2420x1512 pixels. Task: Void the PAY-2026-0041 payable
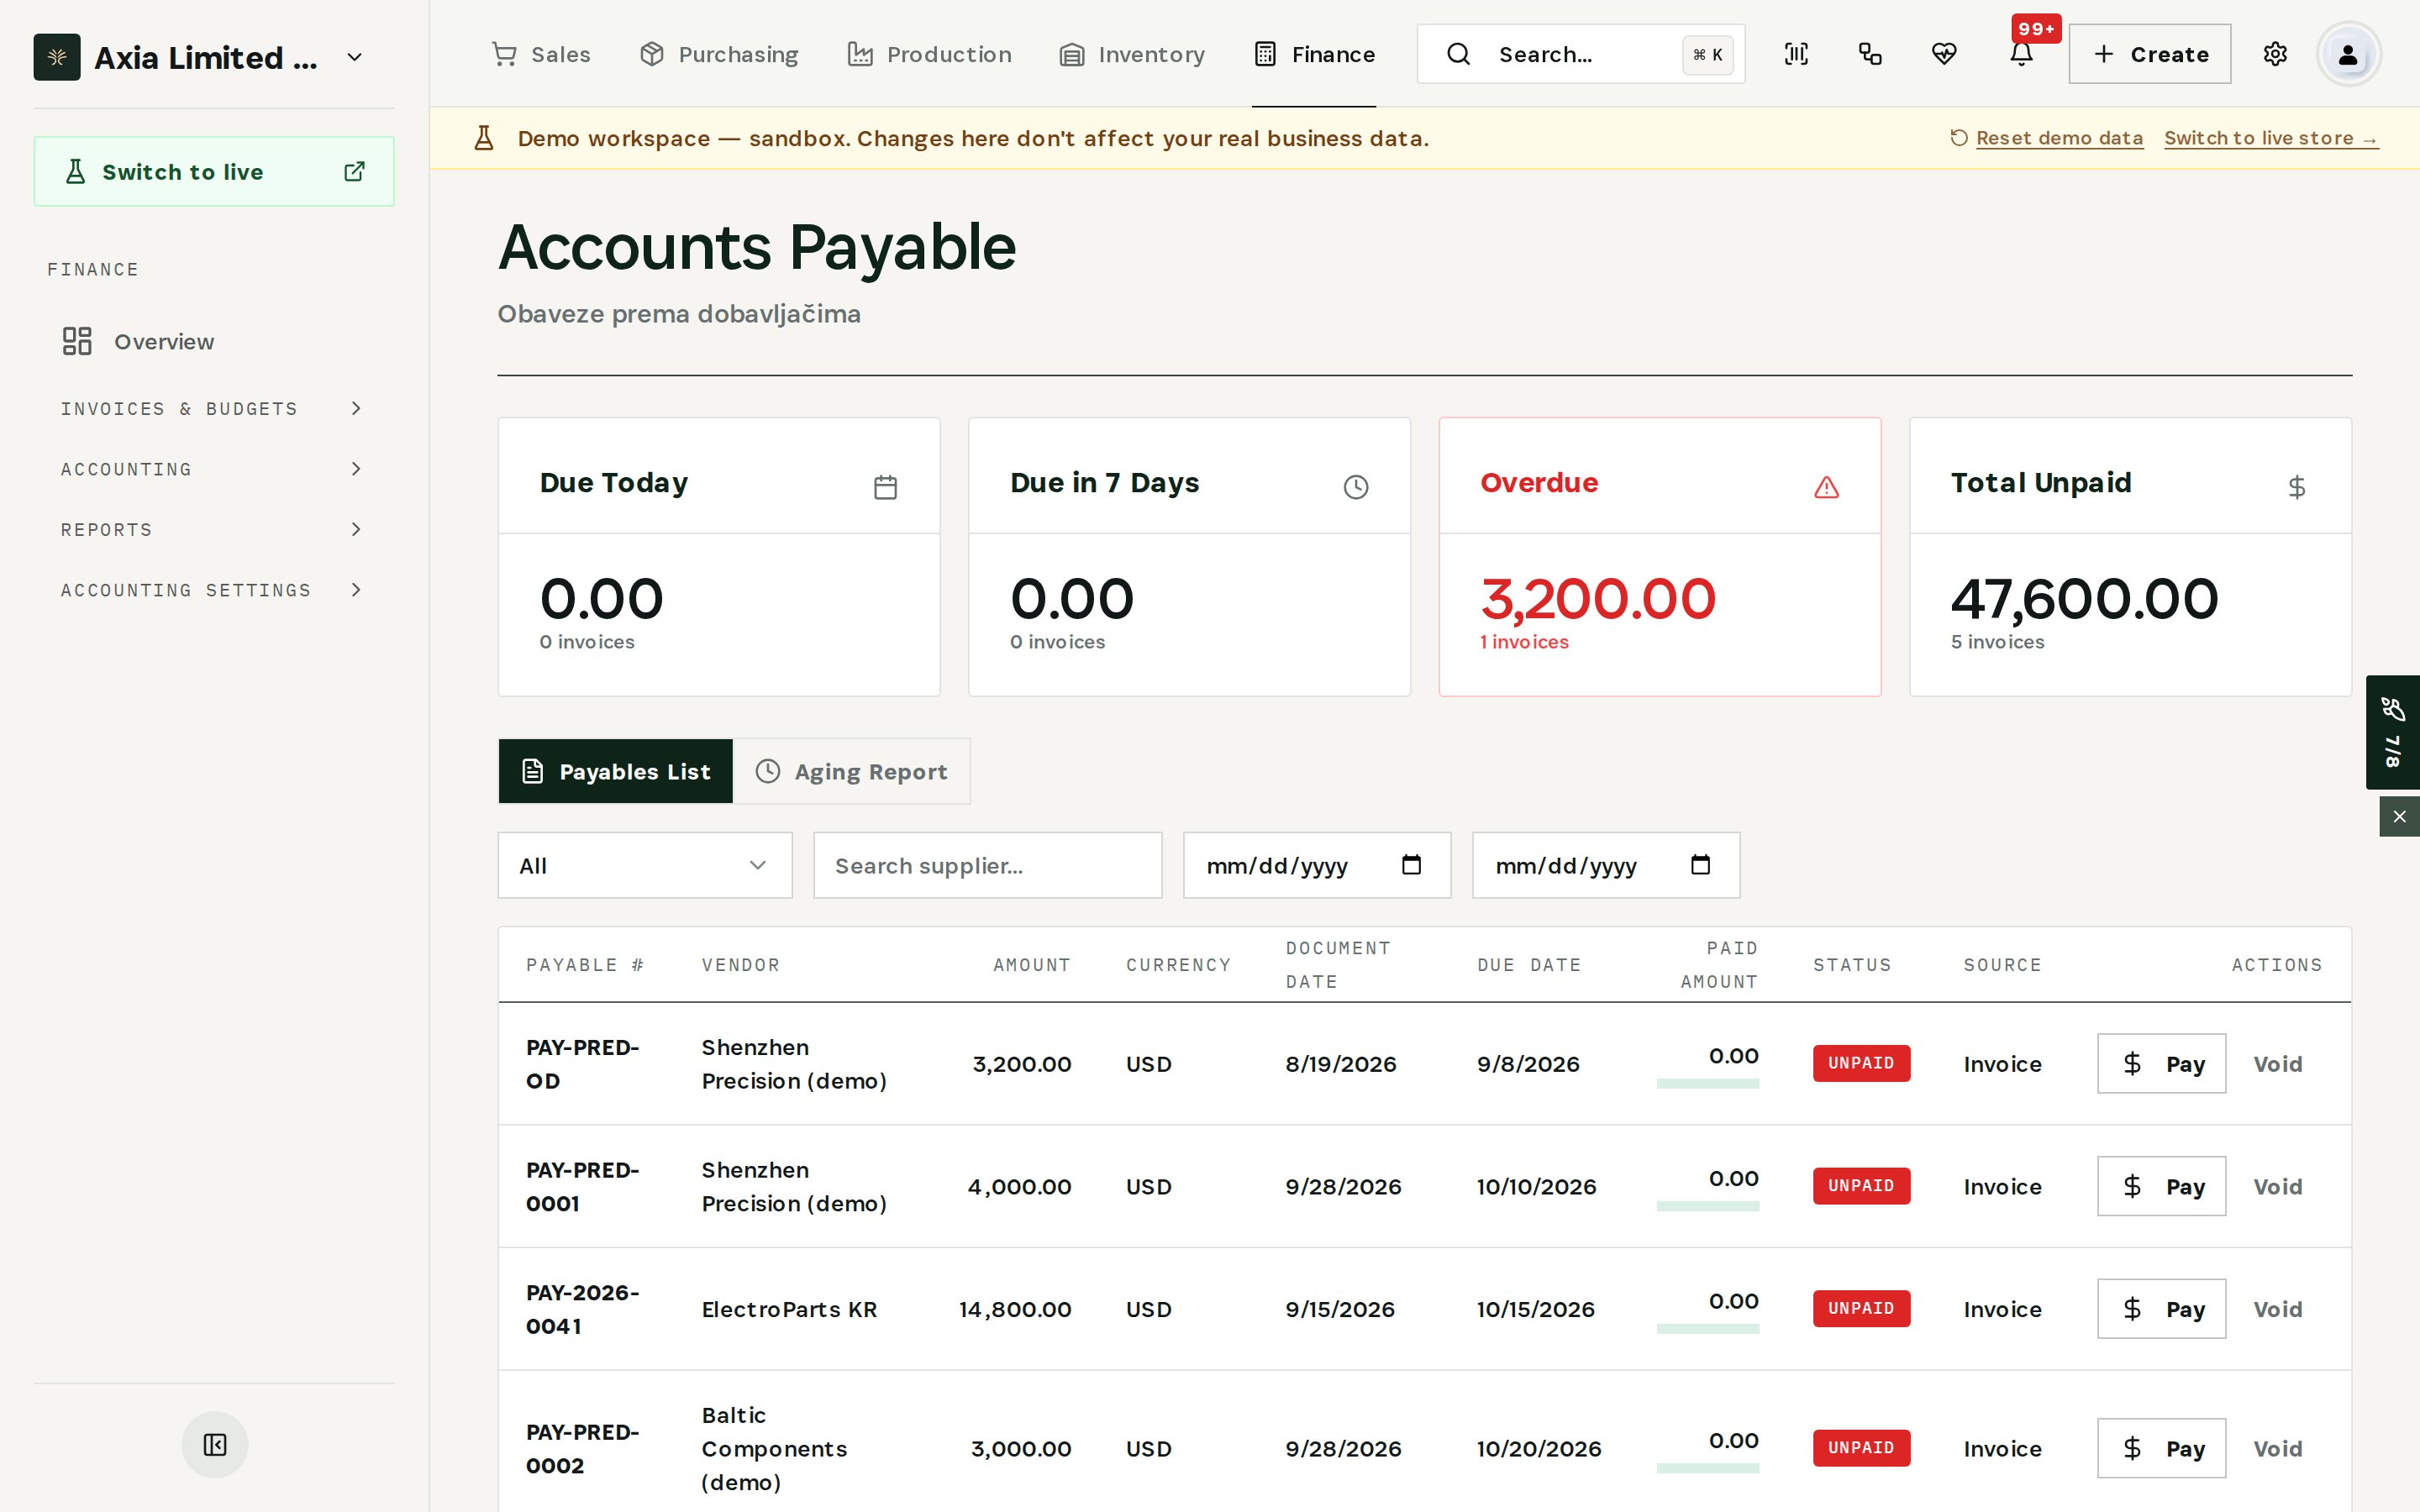[x=2277, y=1309]
